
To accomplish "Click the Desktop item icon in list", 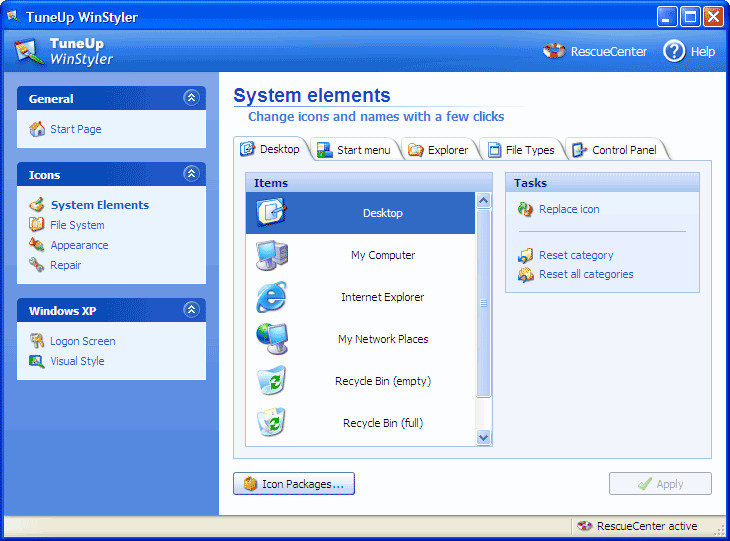I will coord(271,212).
